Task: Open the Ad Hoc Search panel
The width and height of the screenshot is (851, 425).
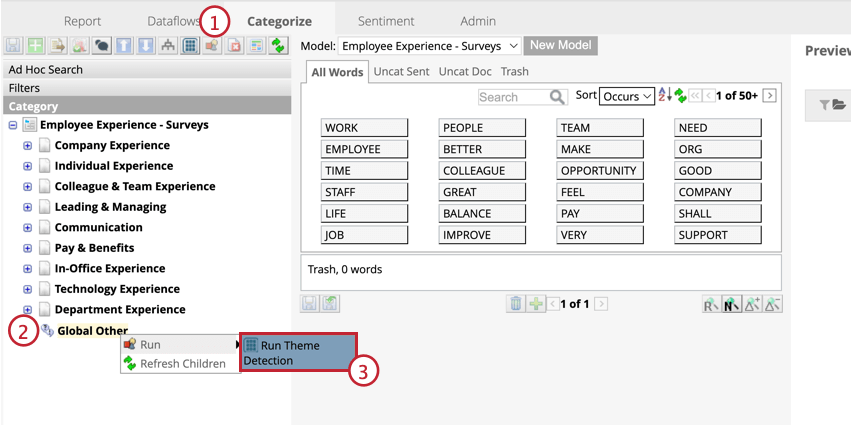Action: pos(147,70)
